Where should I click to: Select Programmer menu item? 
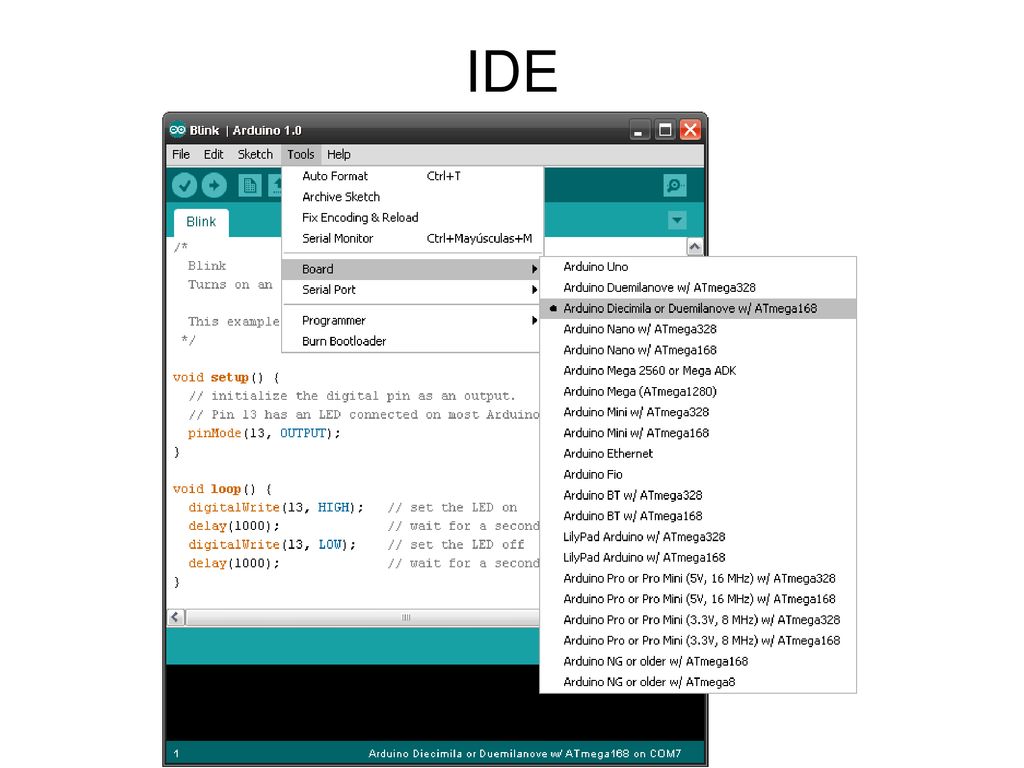413,321
